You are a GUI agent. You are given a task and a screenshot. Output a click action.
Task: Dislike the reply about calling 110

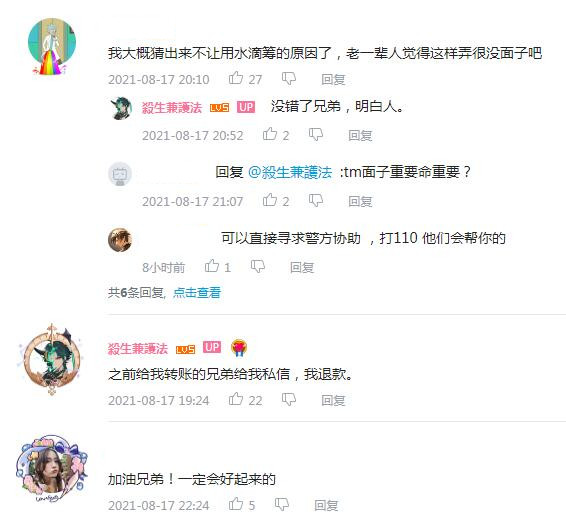click(258, 266)
